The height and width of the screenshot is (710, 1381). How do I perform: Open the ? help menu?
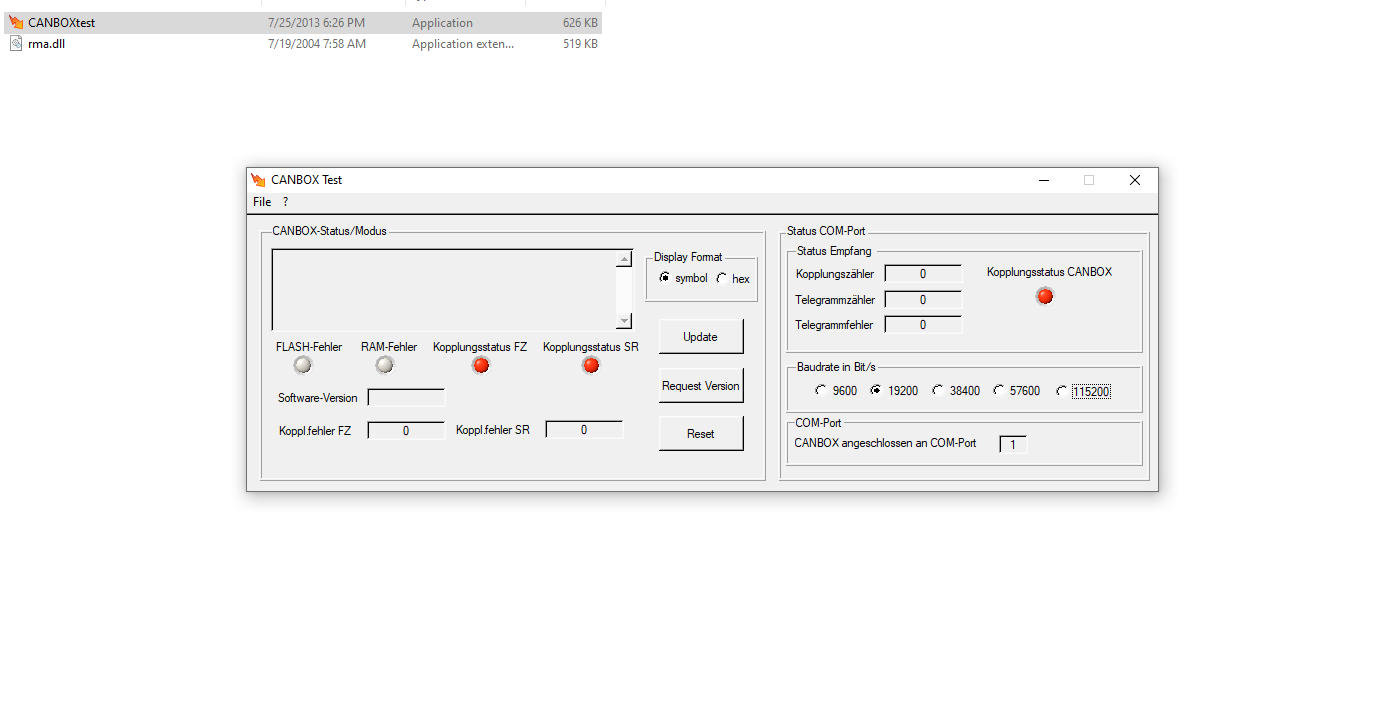284,201
